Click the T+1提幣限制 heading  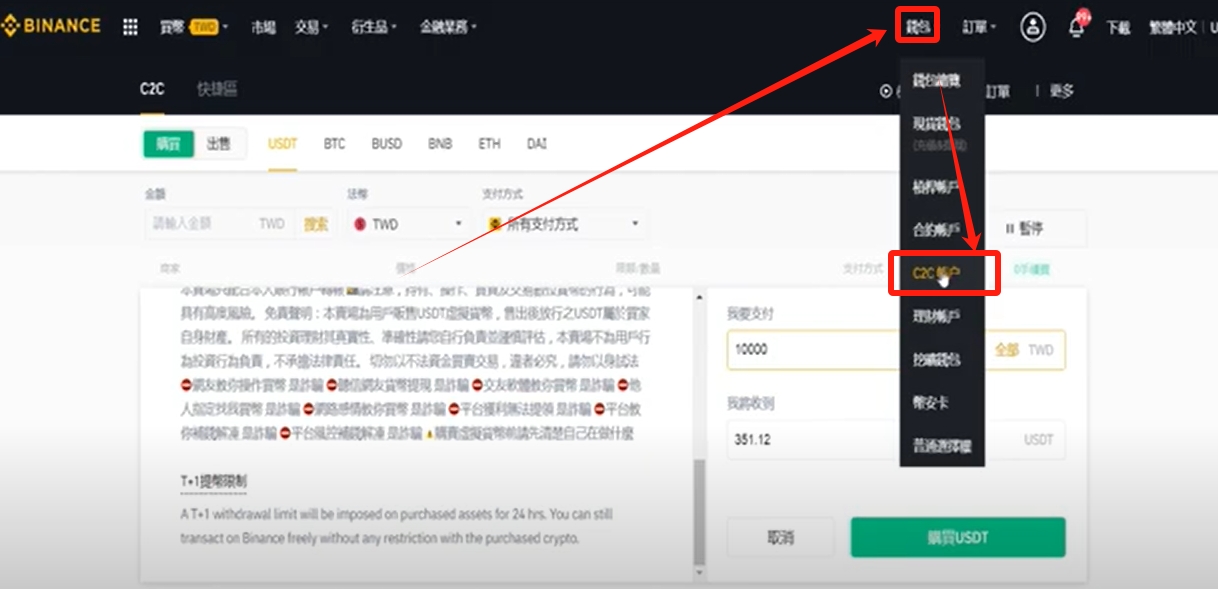pyautogui.click(x=213, y=482)
